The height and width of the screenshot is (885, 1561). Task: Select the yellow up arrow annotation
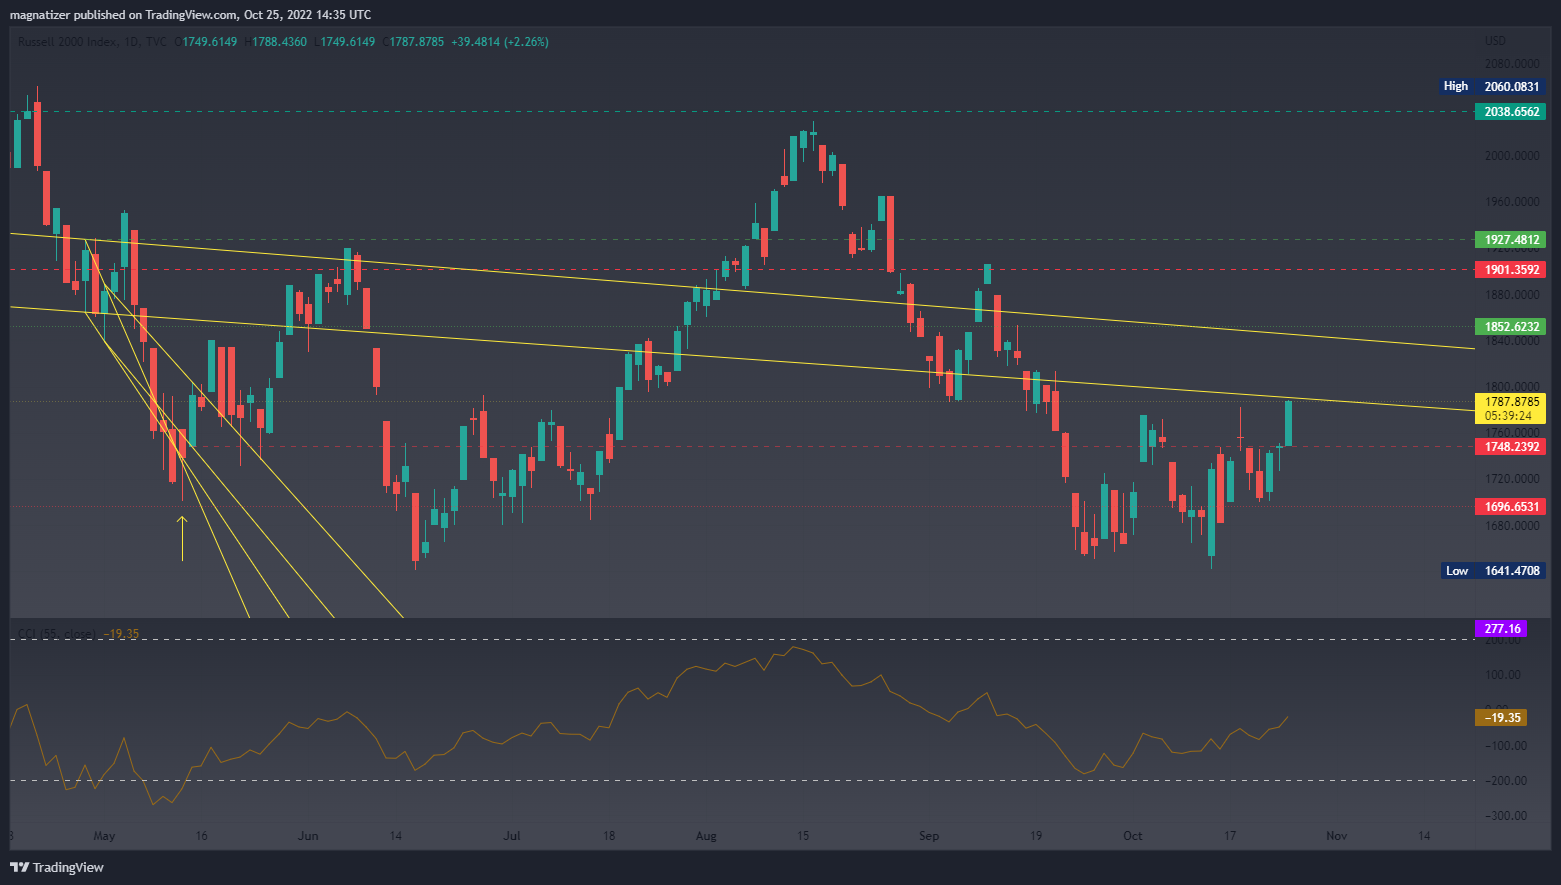(x=182, y=537)
